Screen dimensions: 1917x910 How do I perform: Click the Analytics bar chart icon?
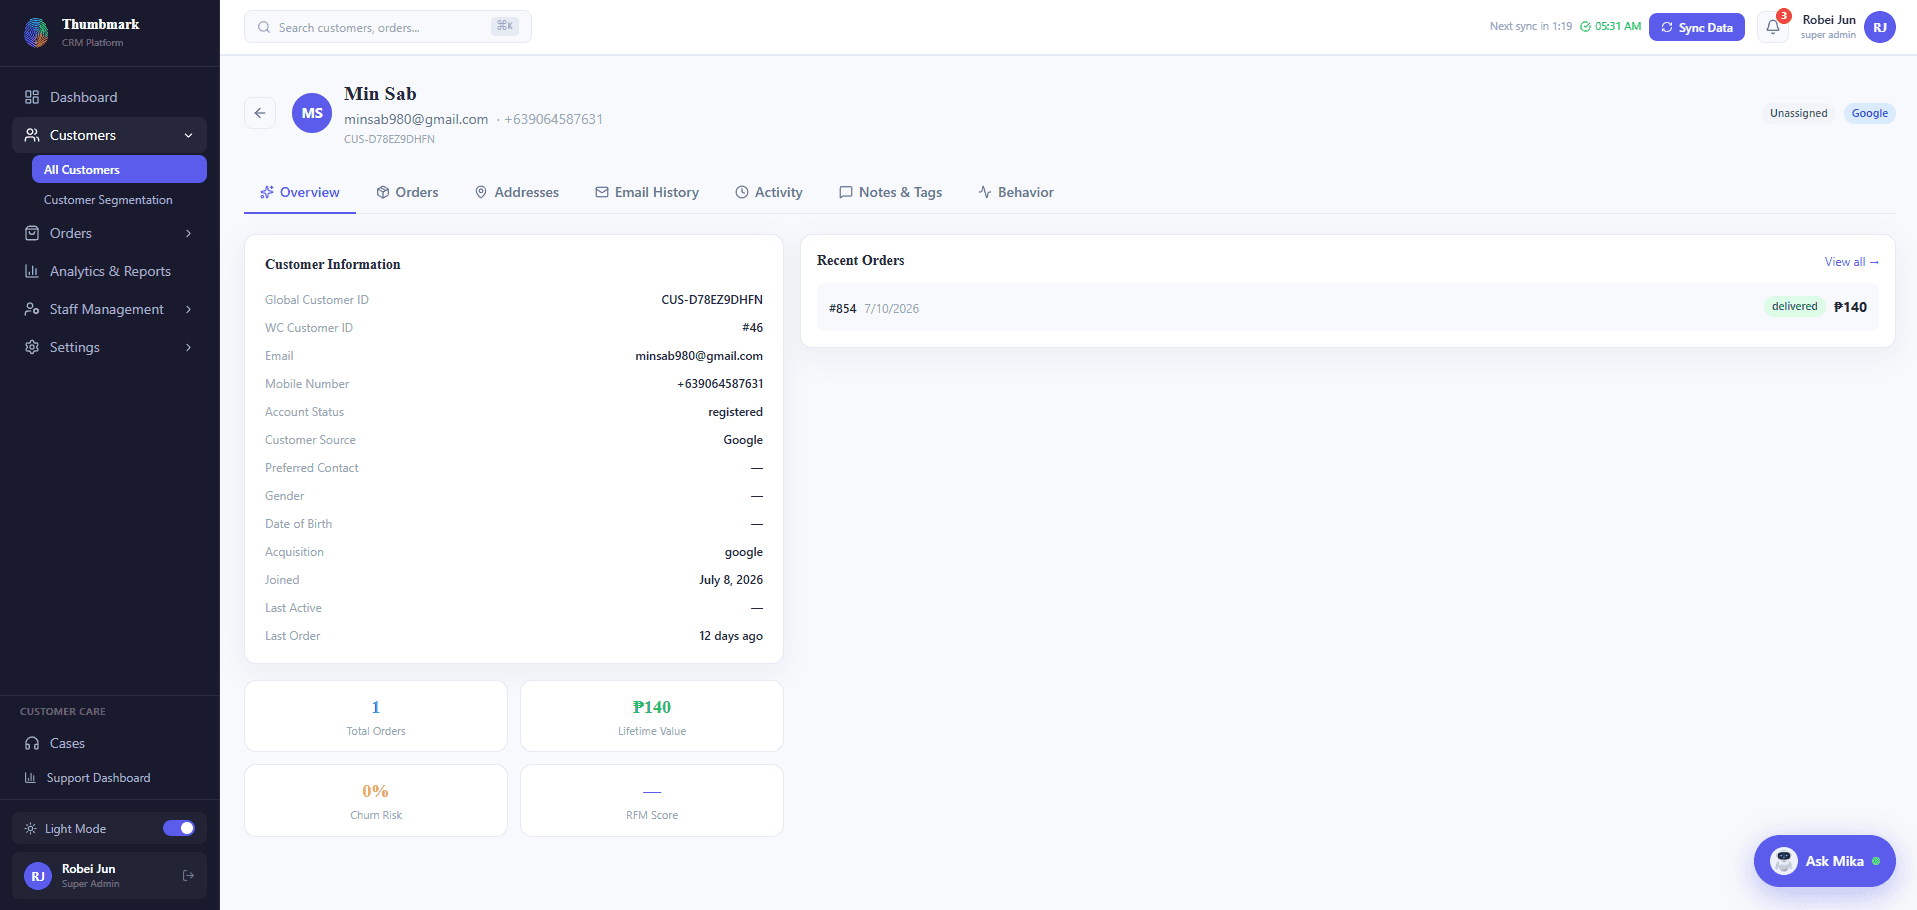point(32,271)
